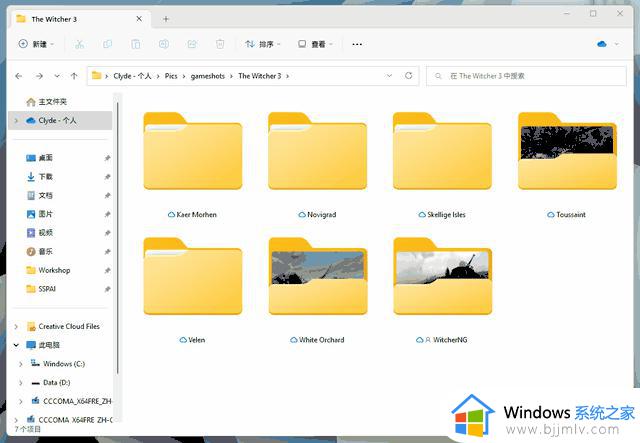
Task: Click gameshots in the breadcrumb path
Action: click(x=208, y=76)
